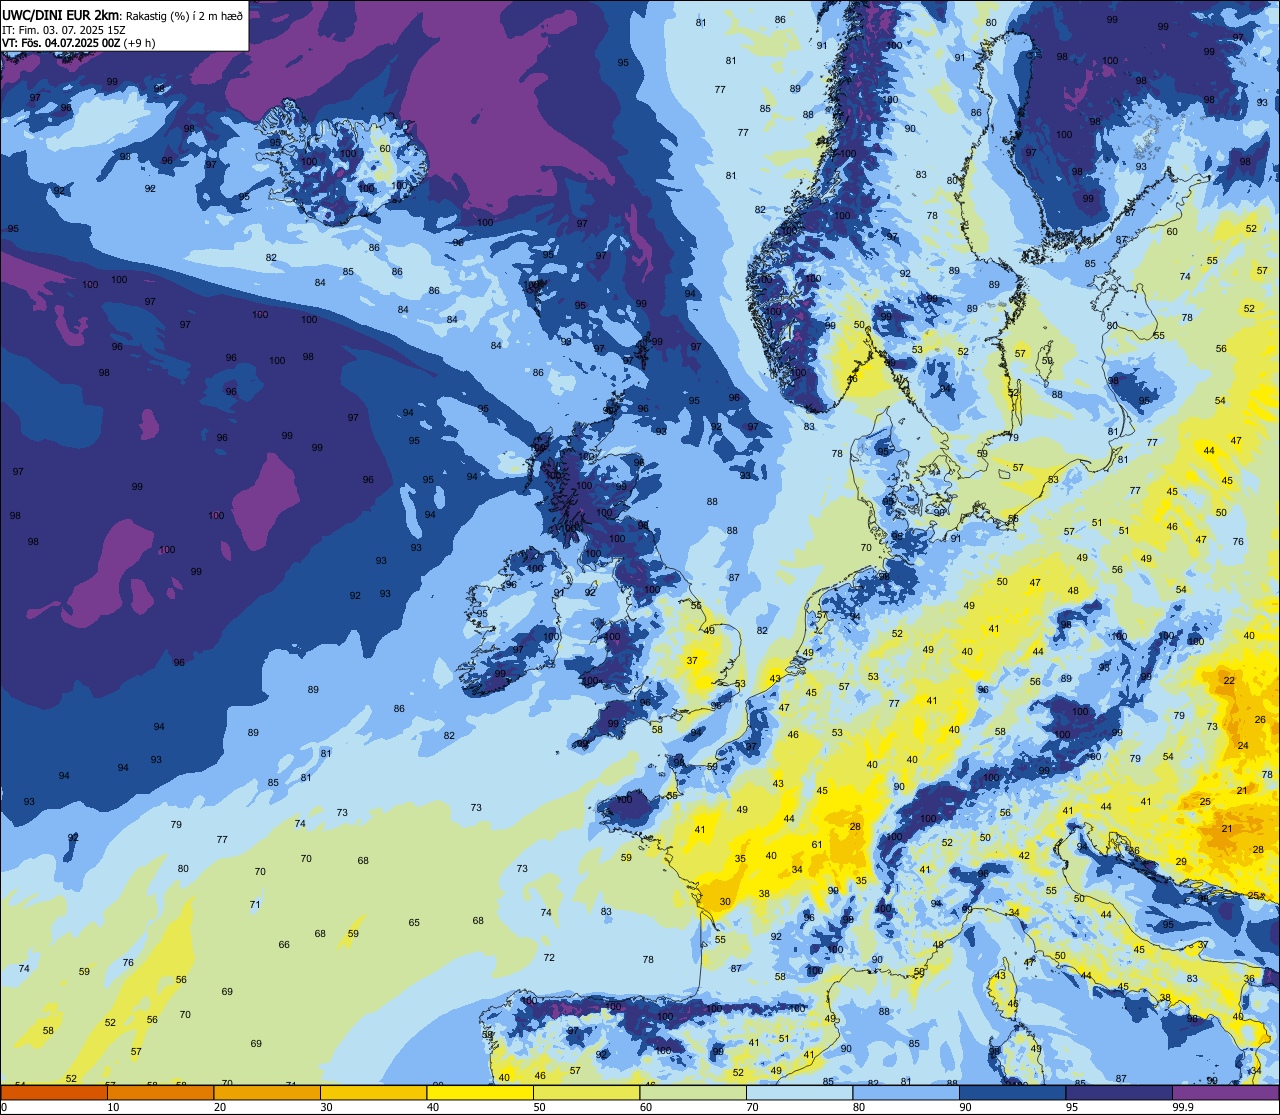Click the '(+9 h)' forecast offset text

pos(138,43)
